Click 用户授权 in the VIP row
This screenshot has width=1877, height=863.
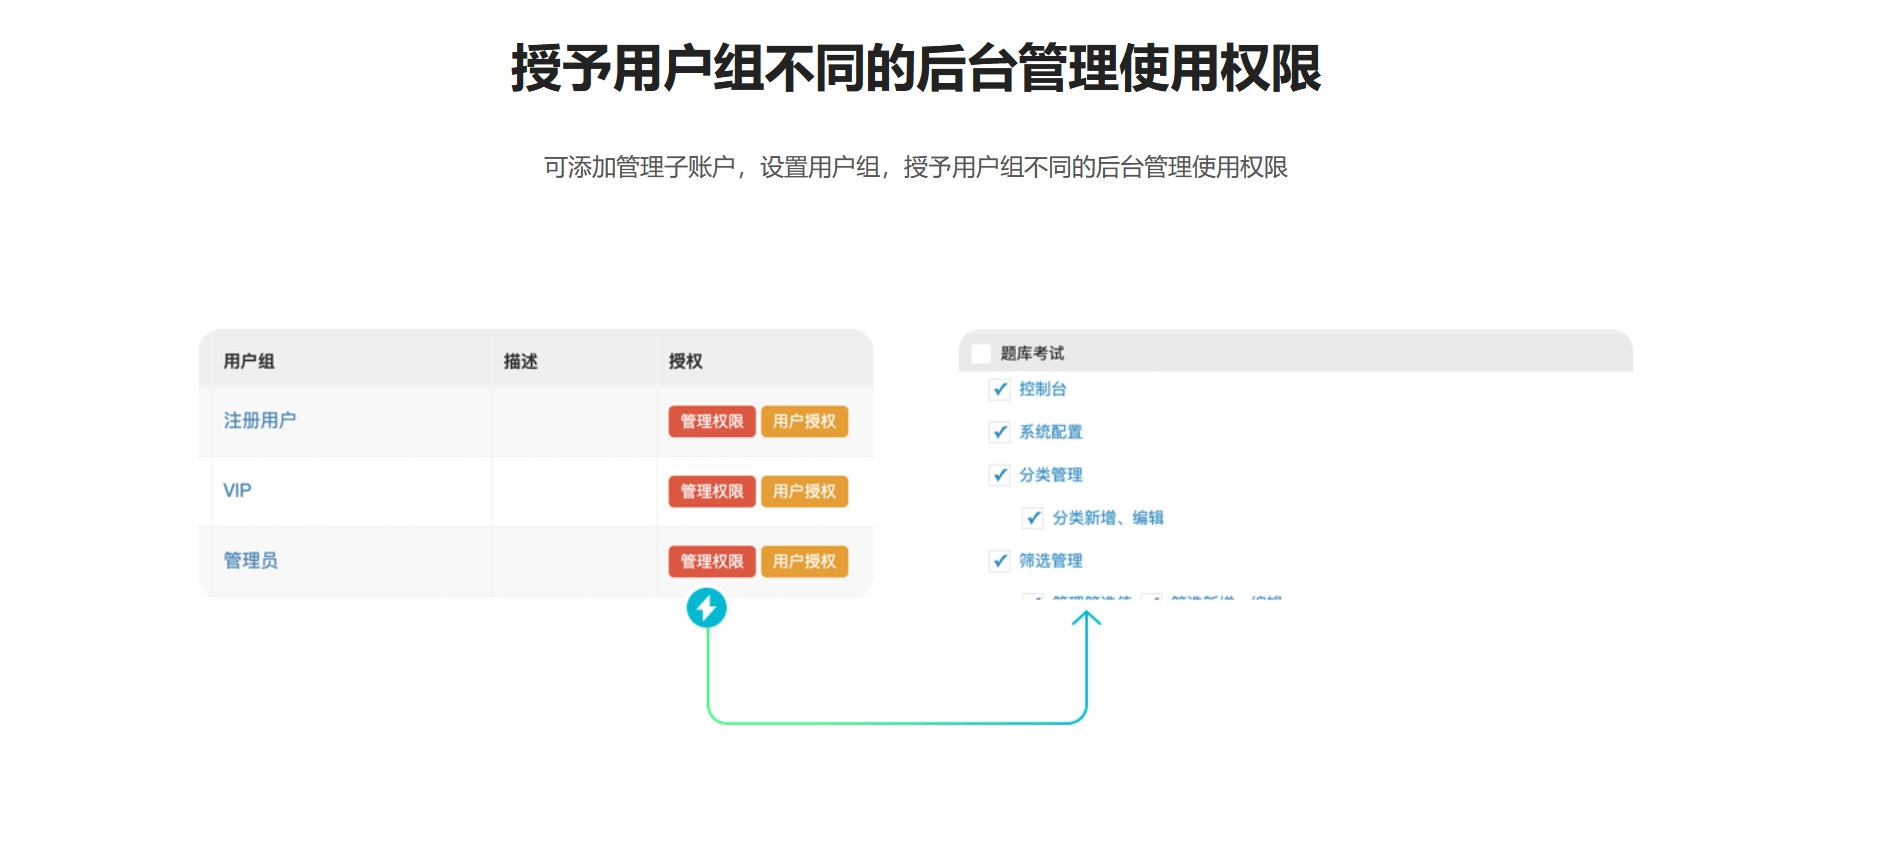point(804,492)
